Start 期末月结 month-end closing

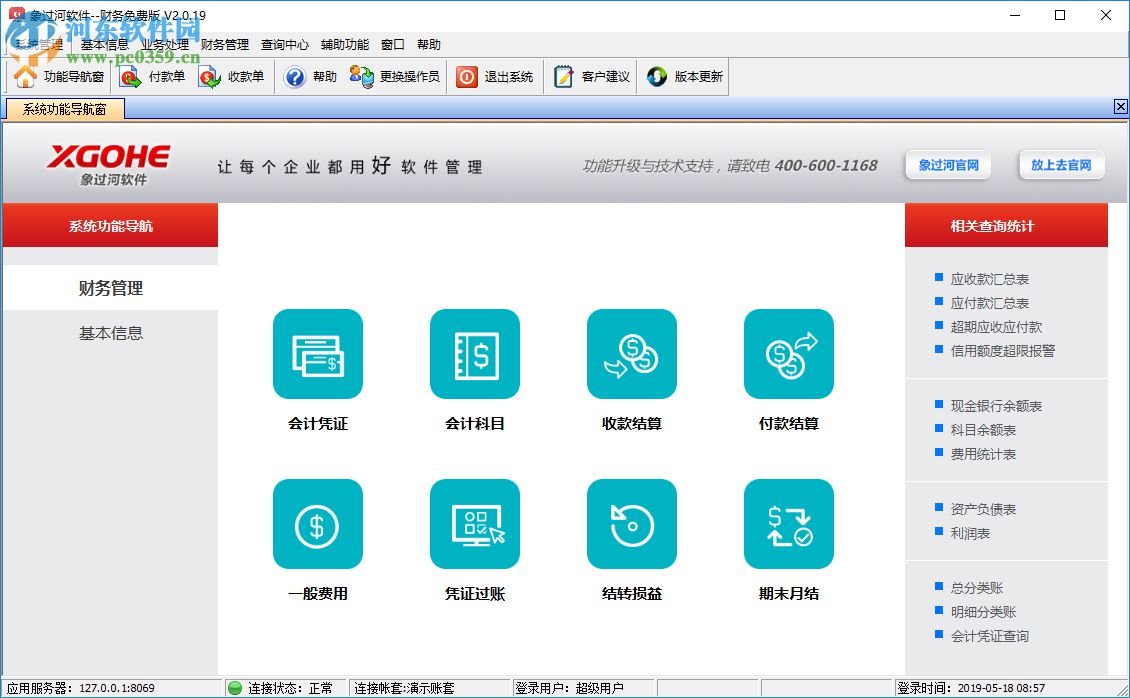788,524
